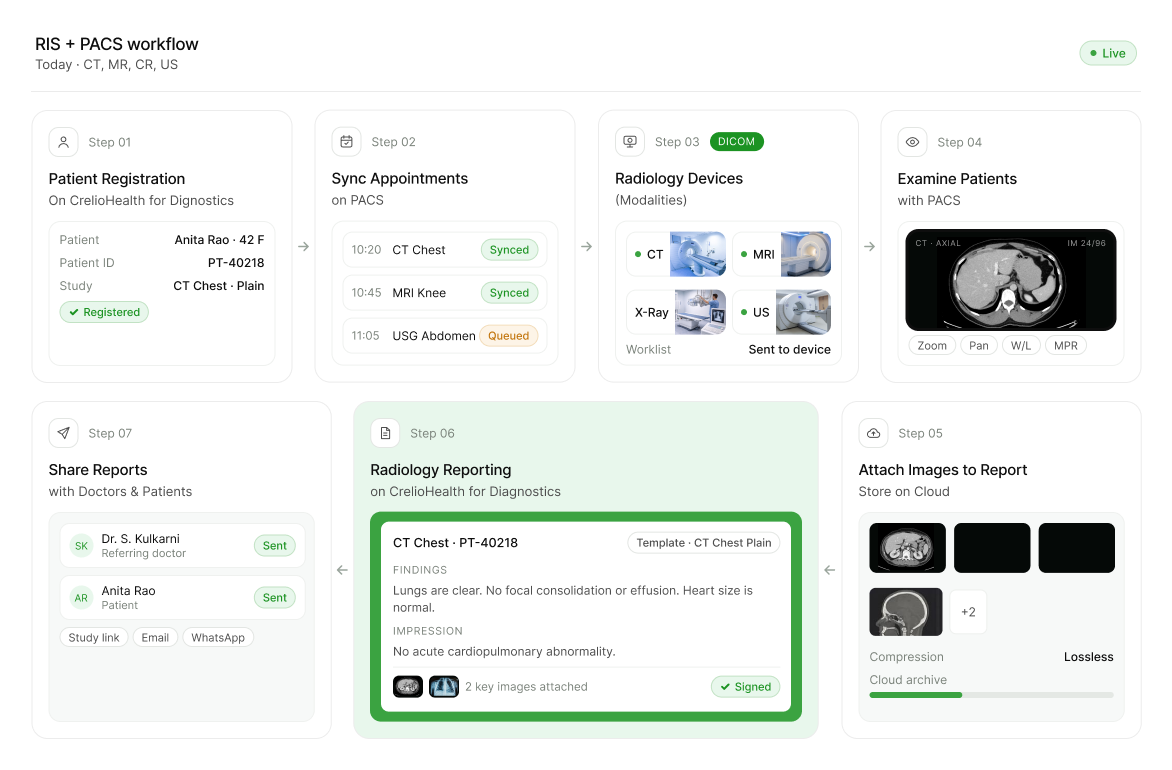Click the Step 02 calendar icon
The height and width of the screenshot is (770, 1172).
click(x=347, y=142)
